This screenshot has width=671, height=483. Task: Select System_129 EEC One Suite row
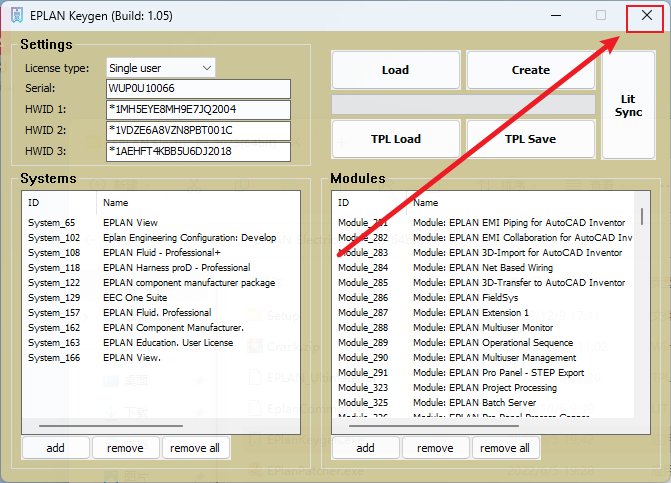coord(160,297)
